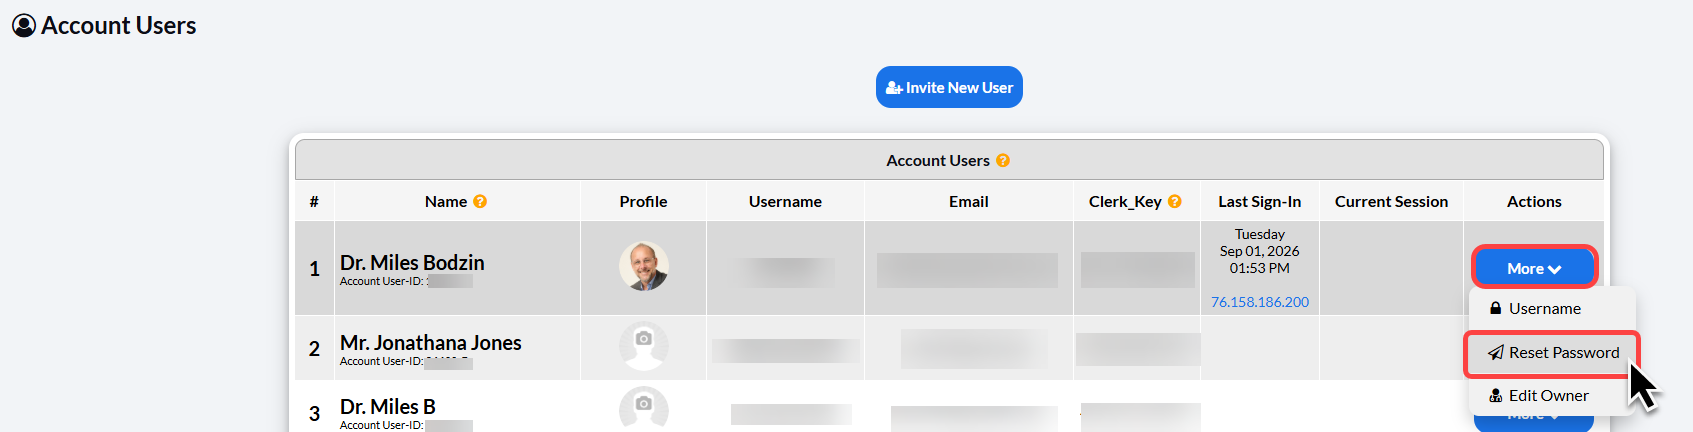Click the Invite New User button
This screenshot has height=432, width=1693.
[949, 87]
